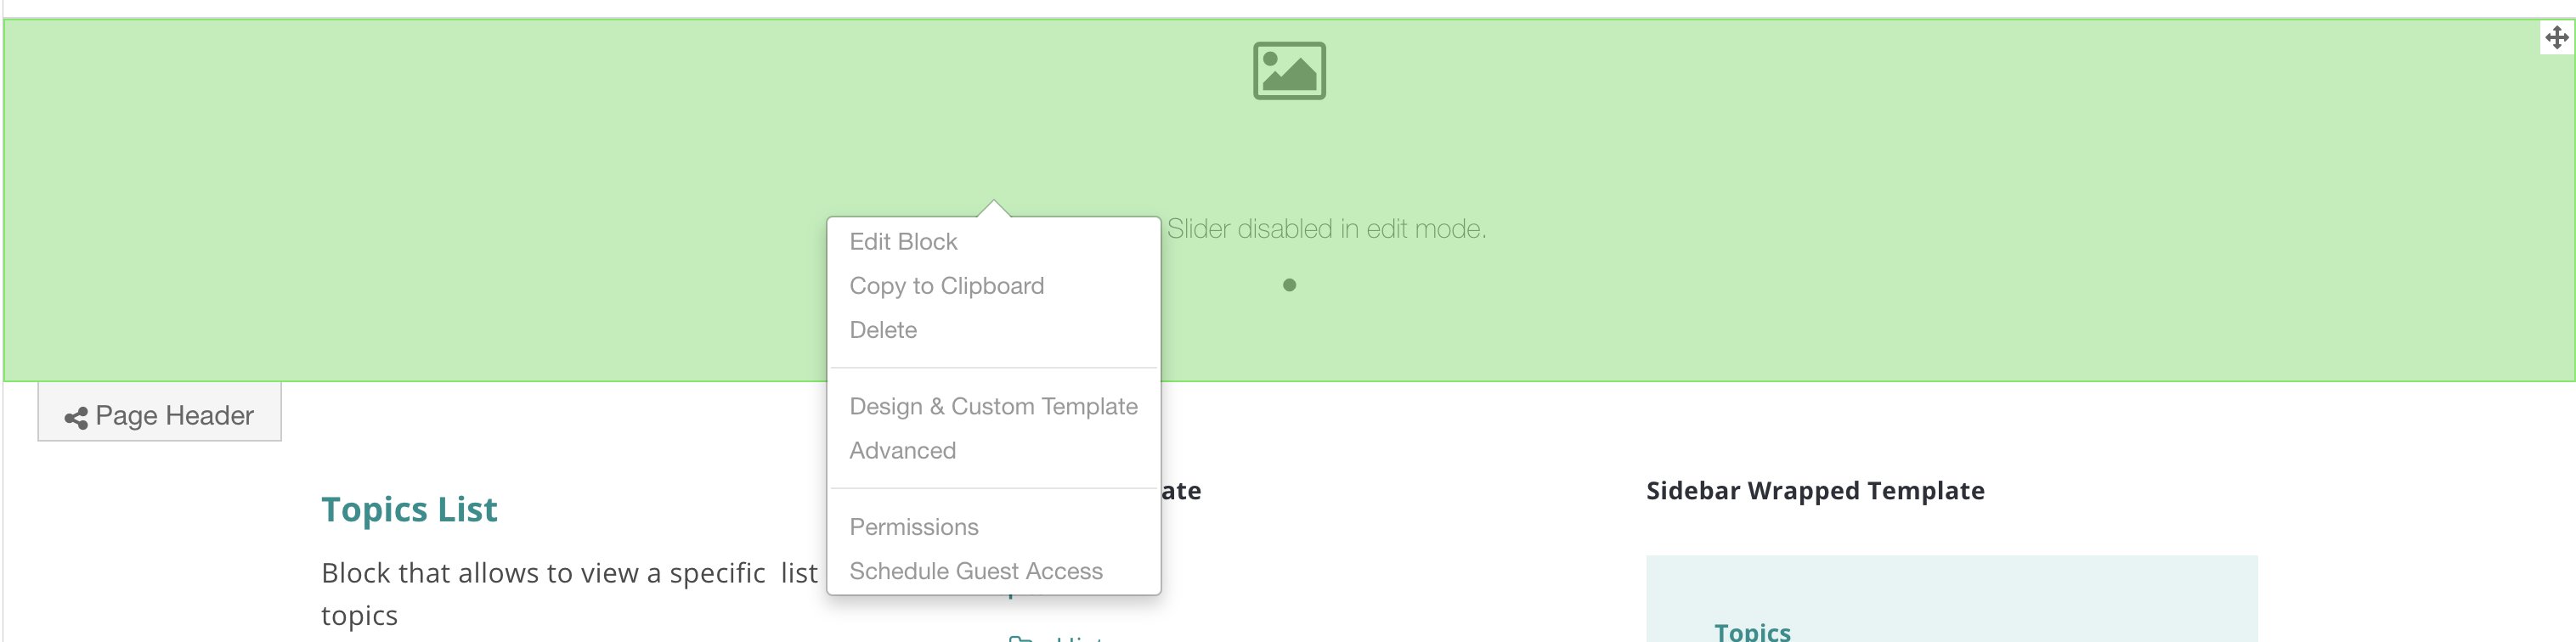Select Copy to Clipboard menu entry
The image size is (2576, 642).
(x=946, y=286)
